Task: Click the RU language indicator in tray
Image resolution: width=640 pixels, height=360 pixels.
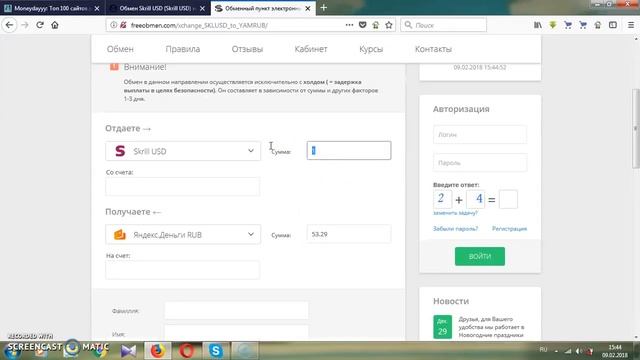Action: point(543,350)
